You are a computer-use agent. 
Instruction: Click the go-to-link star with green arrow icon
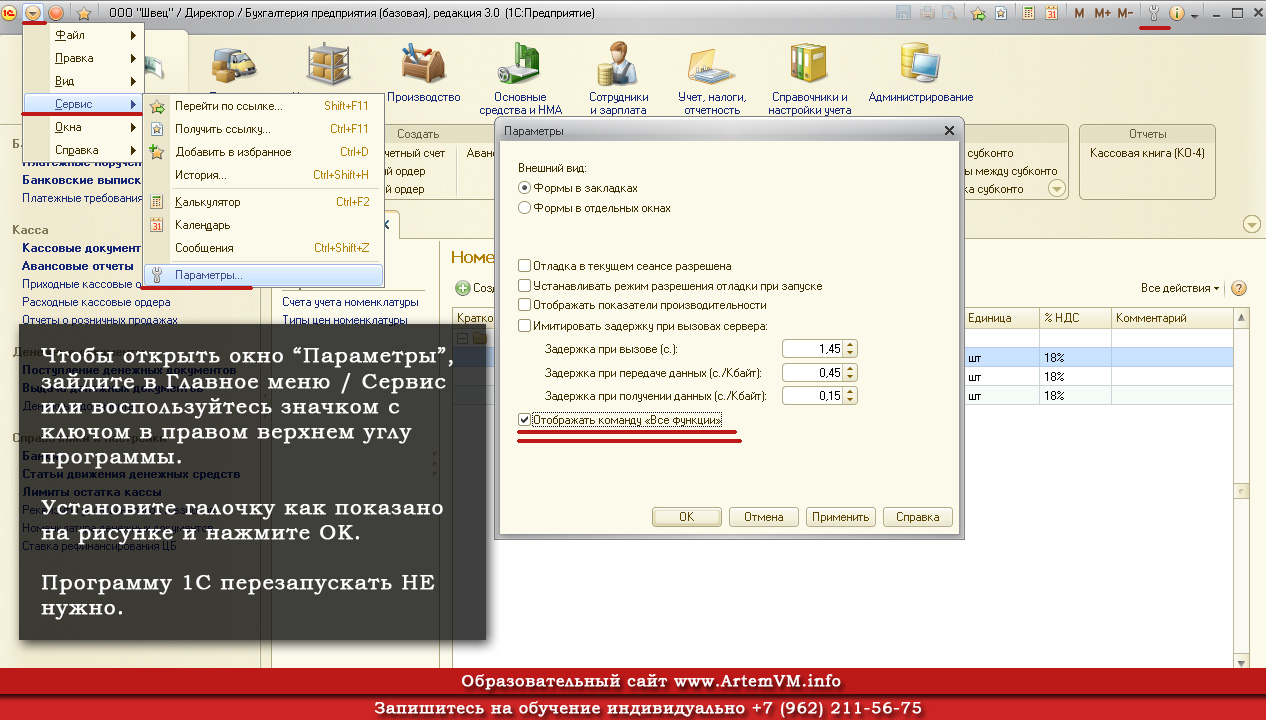tap(977, 14)
